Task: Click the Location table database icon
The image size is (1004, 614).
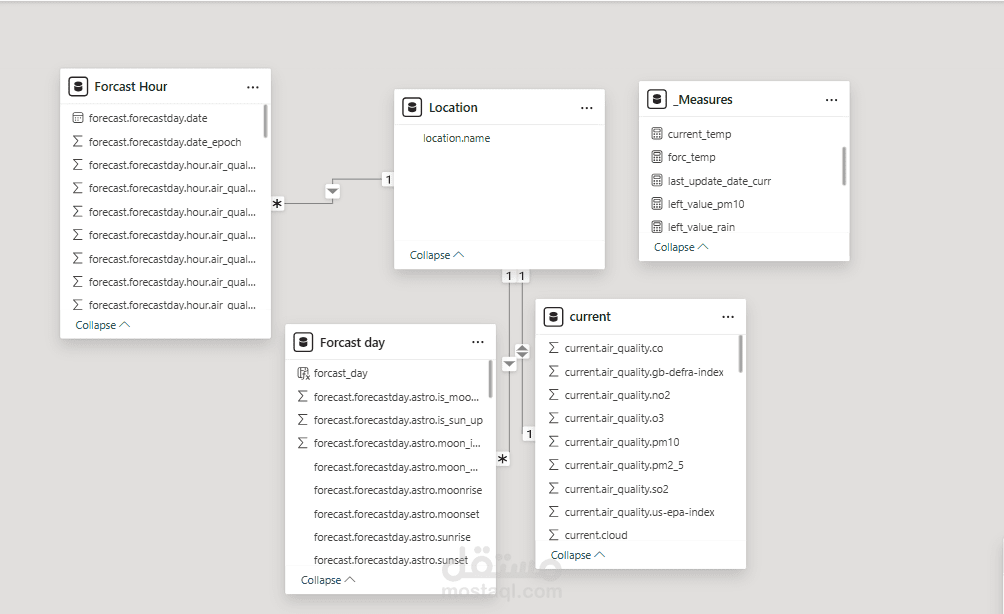Action: click(412, 107)
